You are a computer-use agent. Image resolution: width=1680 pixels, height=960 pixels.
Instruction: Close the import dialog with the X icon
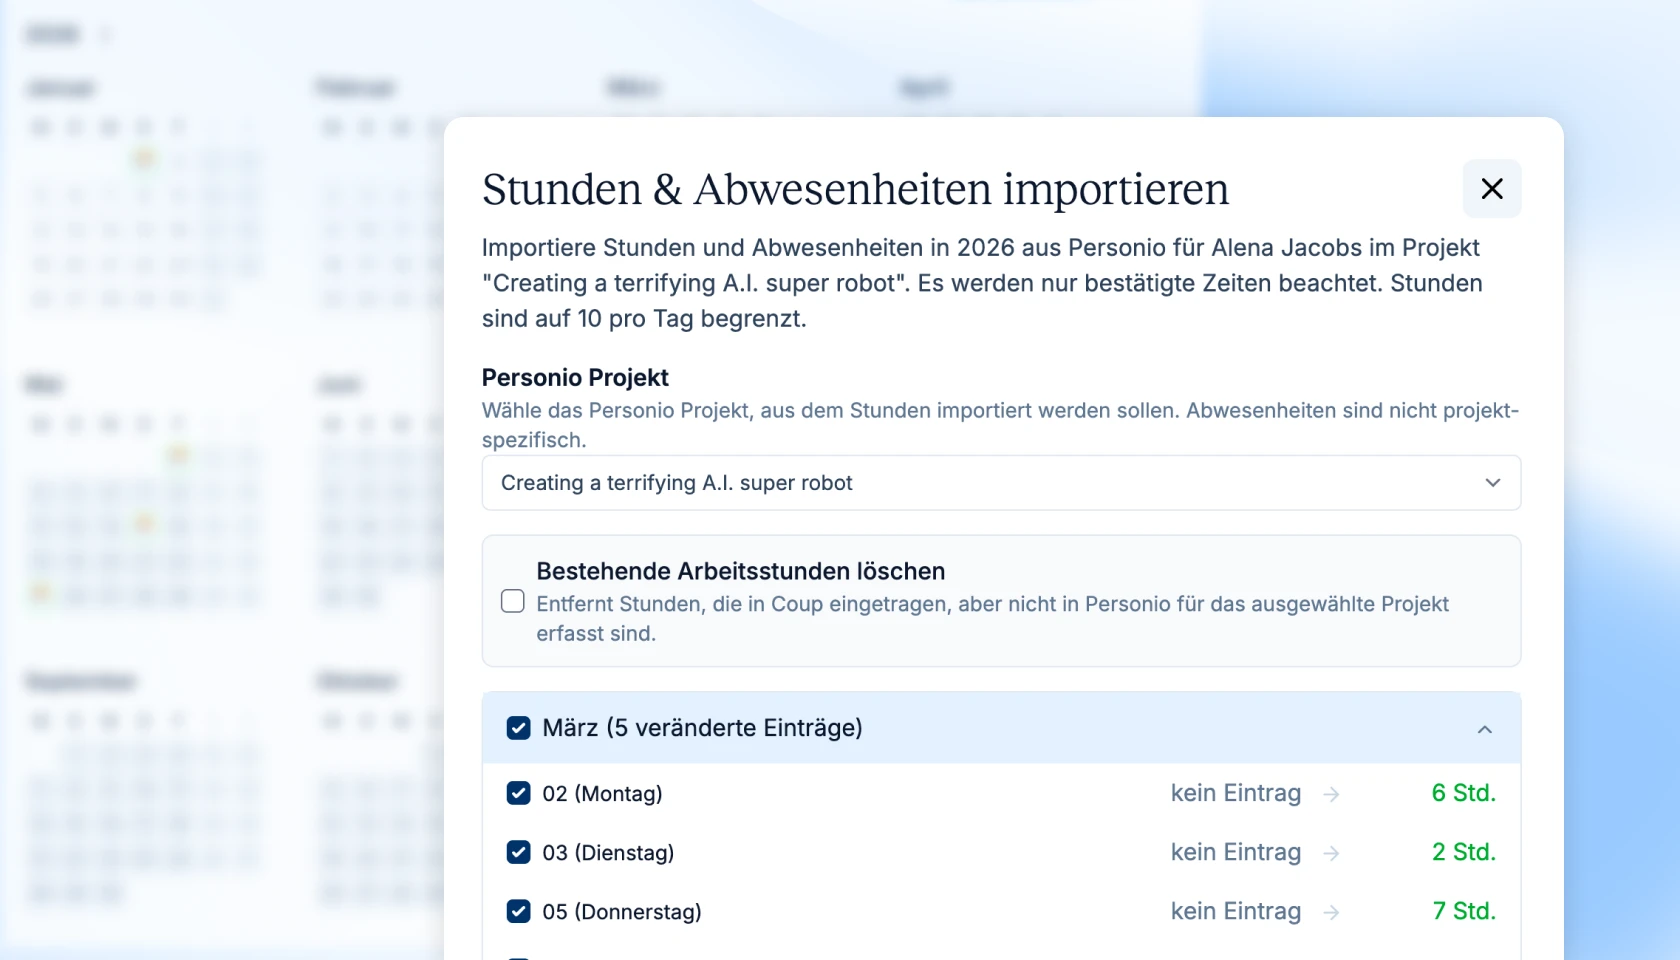point(1491,189)
